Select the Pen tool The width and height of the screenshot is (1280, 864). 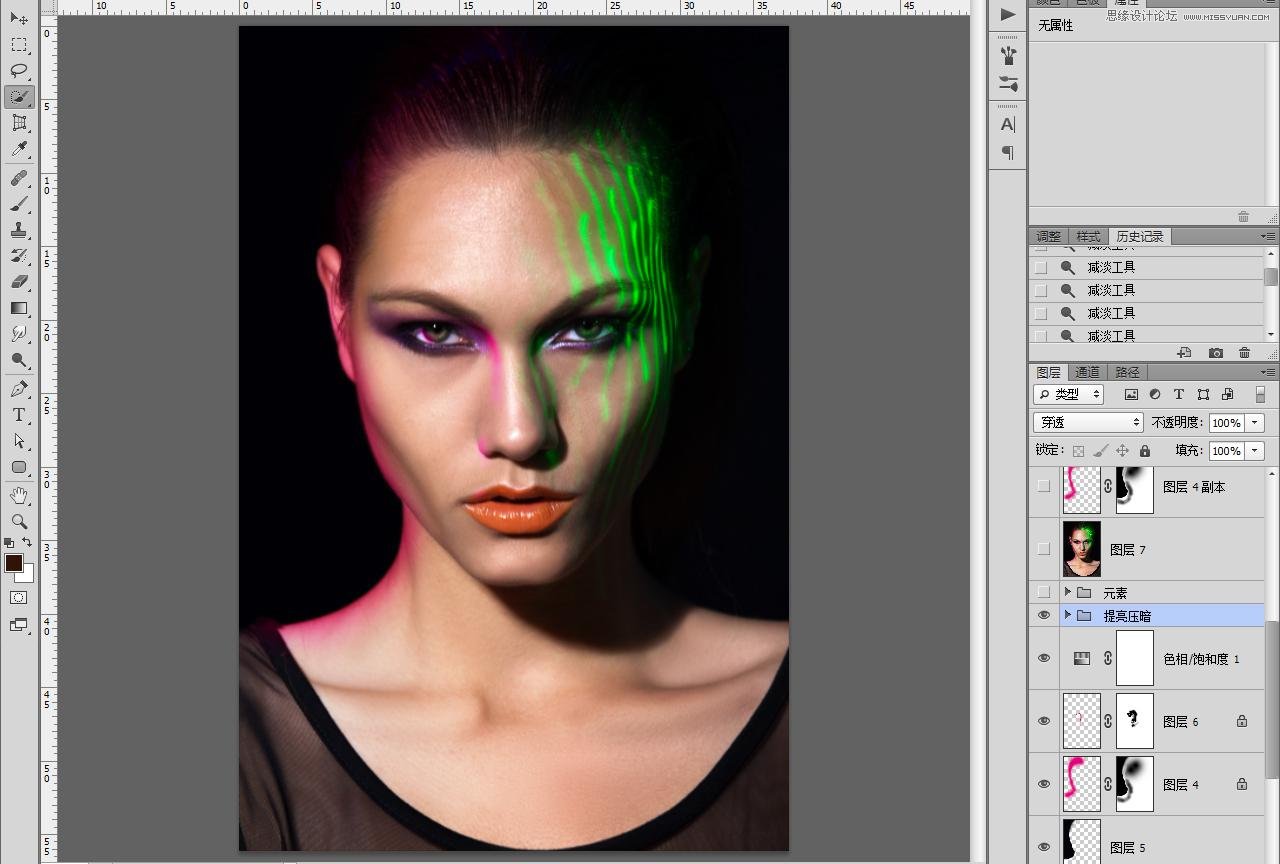(x=19, y=389)
